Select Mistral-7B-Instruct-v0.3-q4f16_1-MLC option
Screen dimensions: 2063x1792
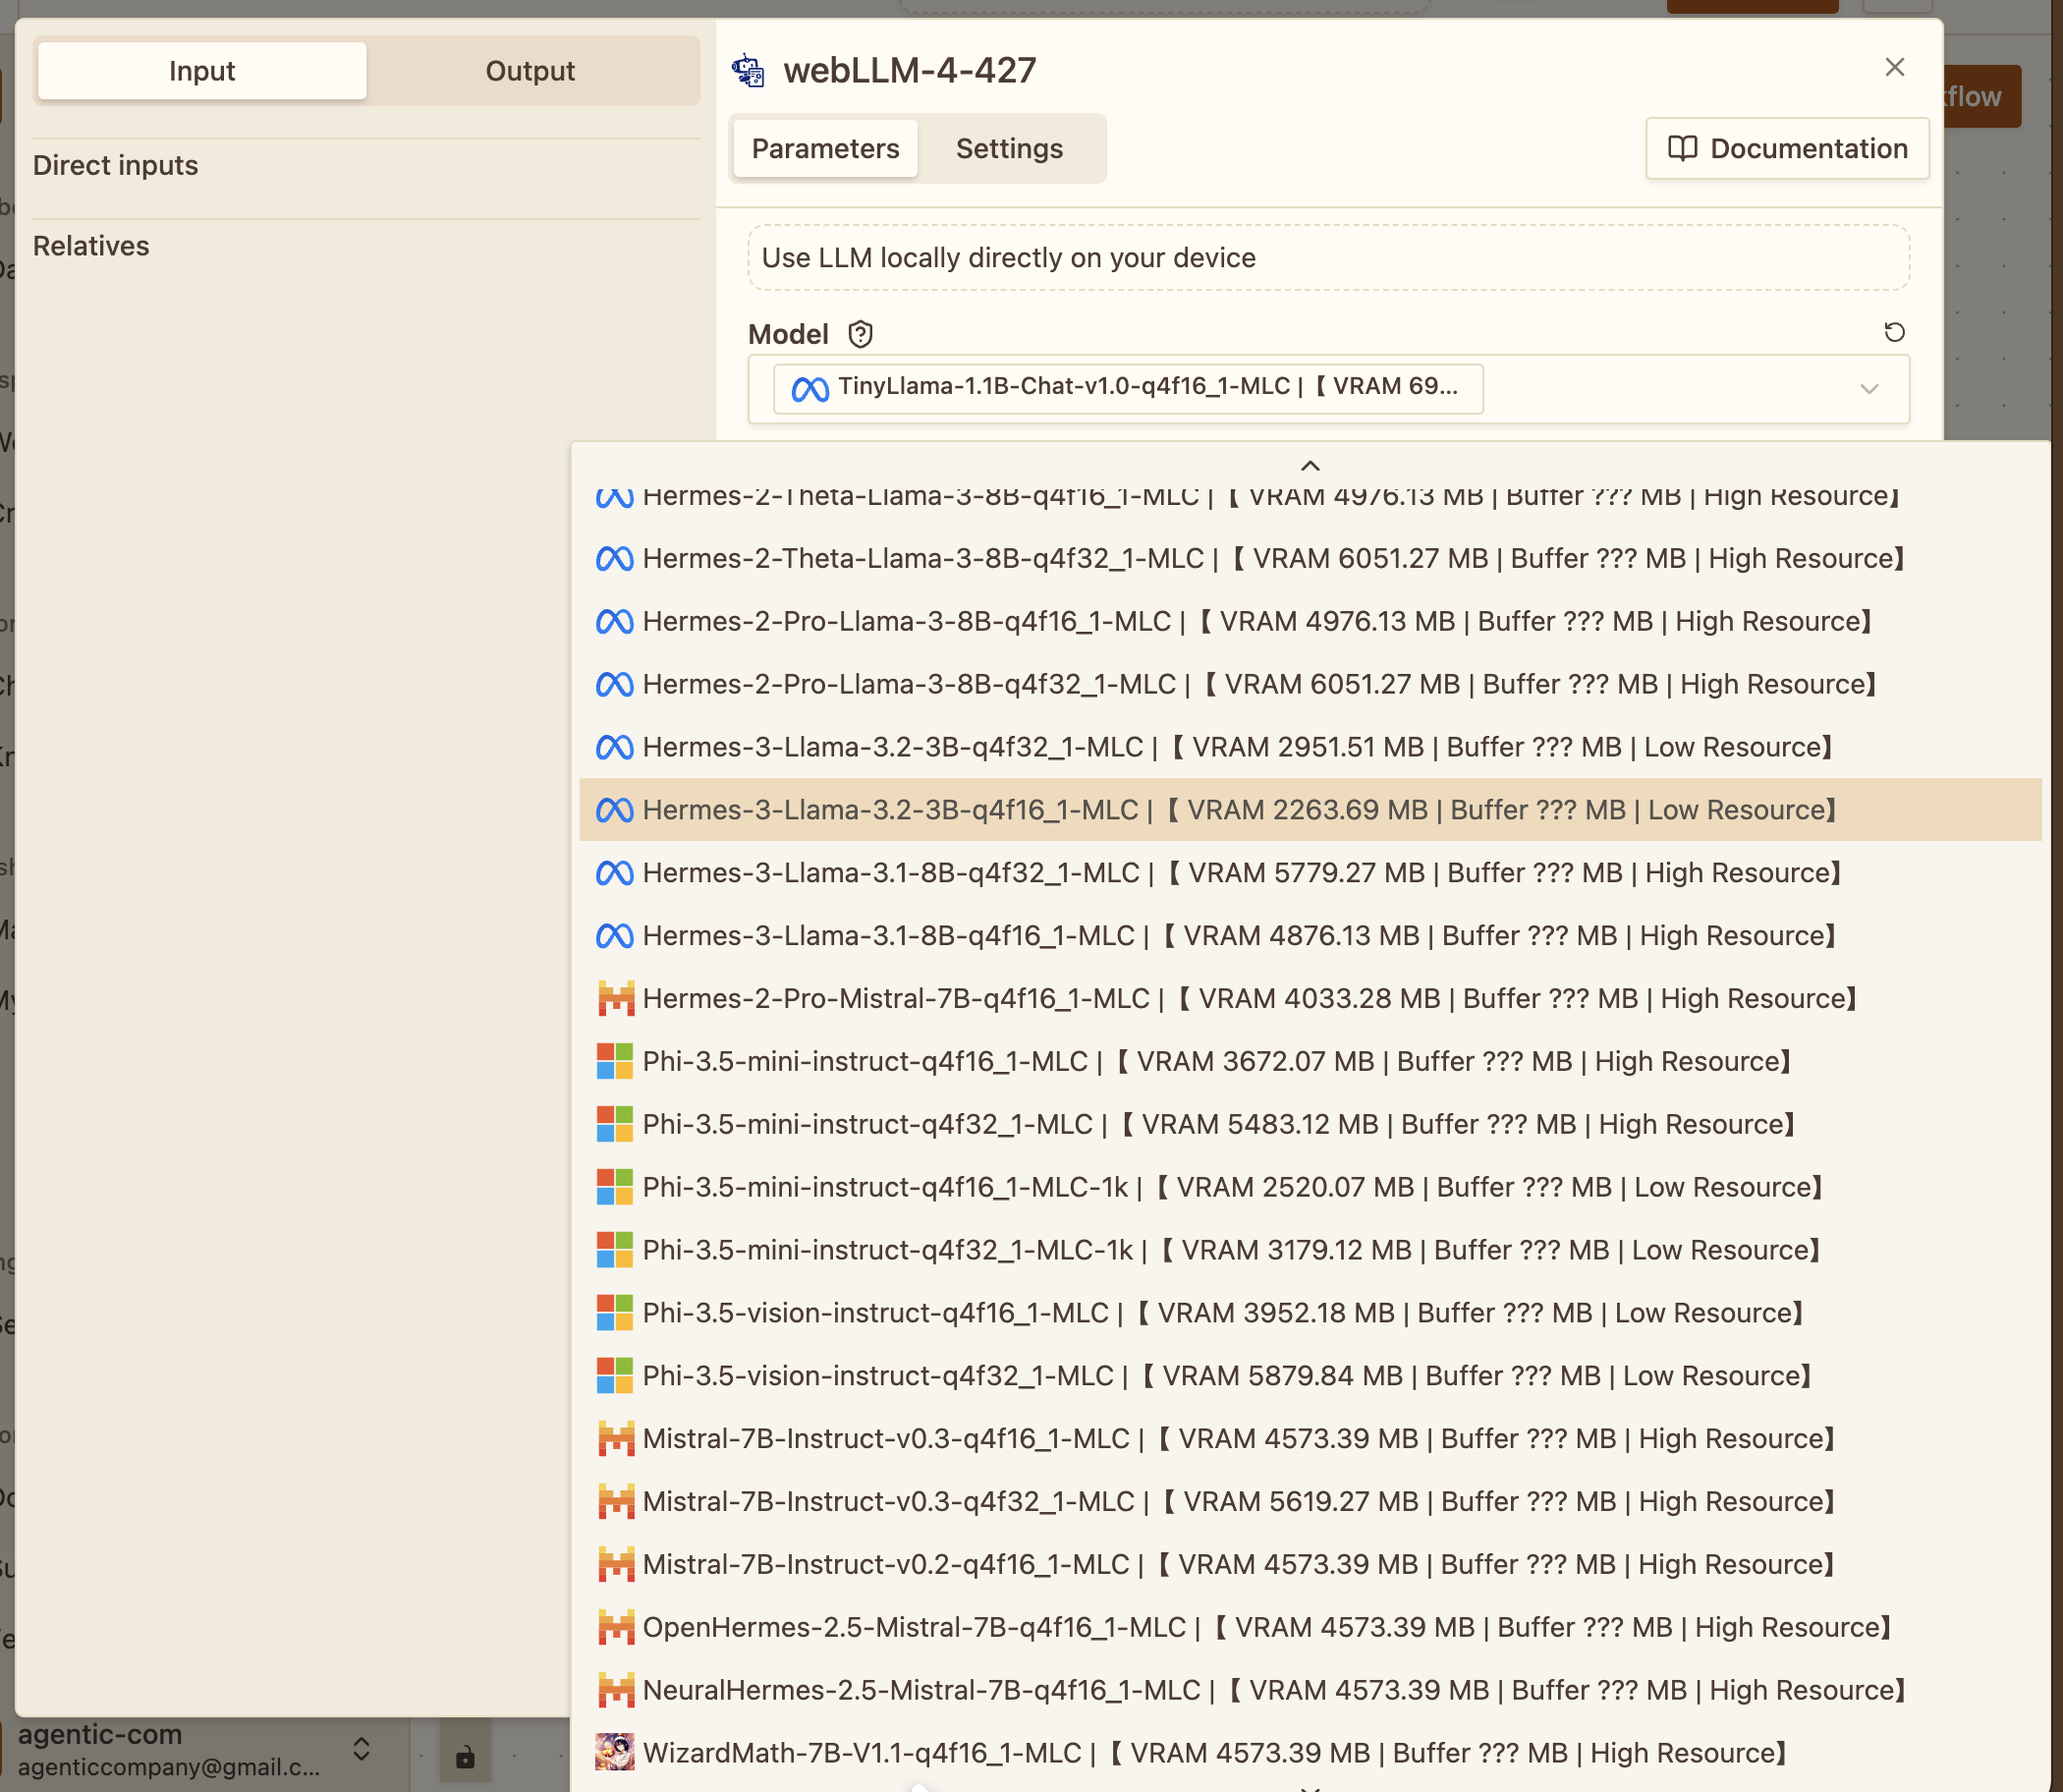[1310, 1439]
